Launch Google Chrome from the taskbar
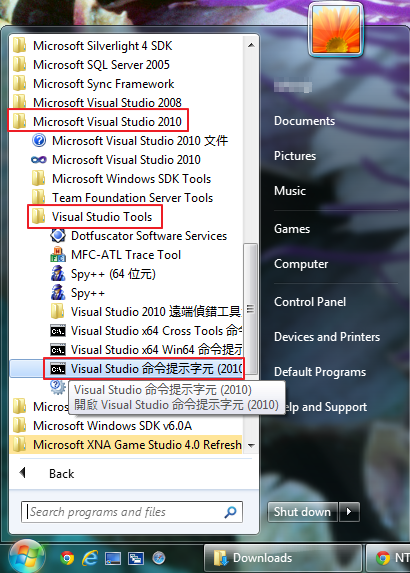Screen dimensions: 410x573 point(67,558)
